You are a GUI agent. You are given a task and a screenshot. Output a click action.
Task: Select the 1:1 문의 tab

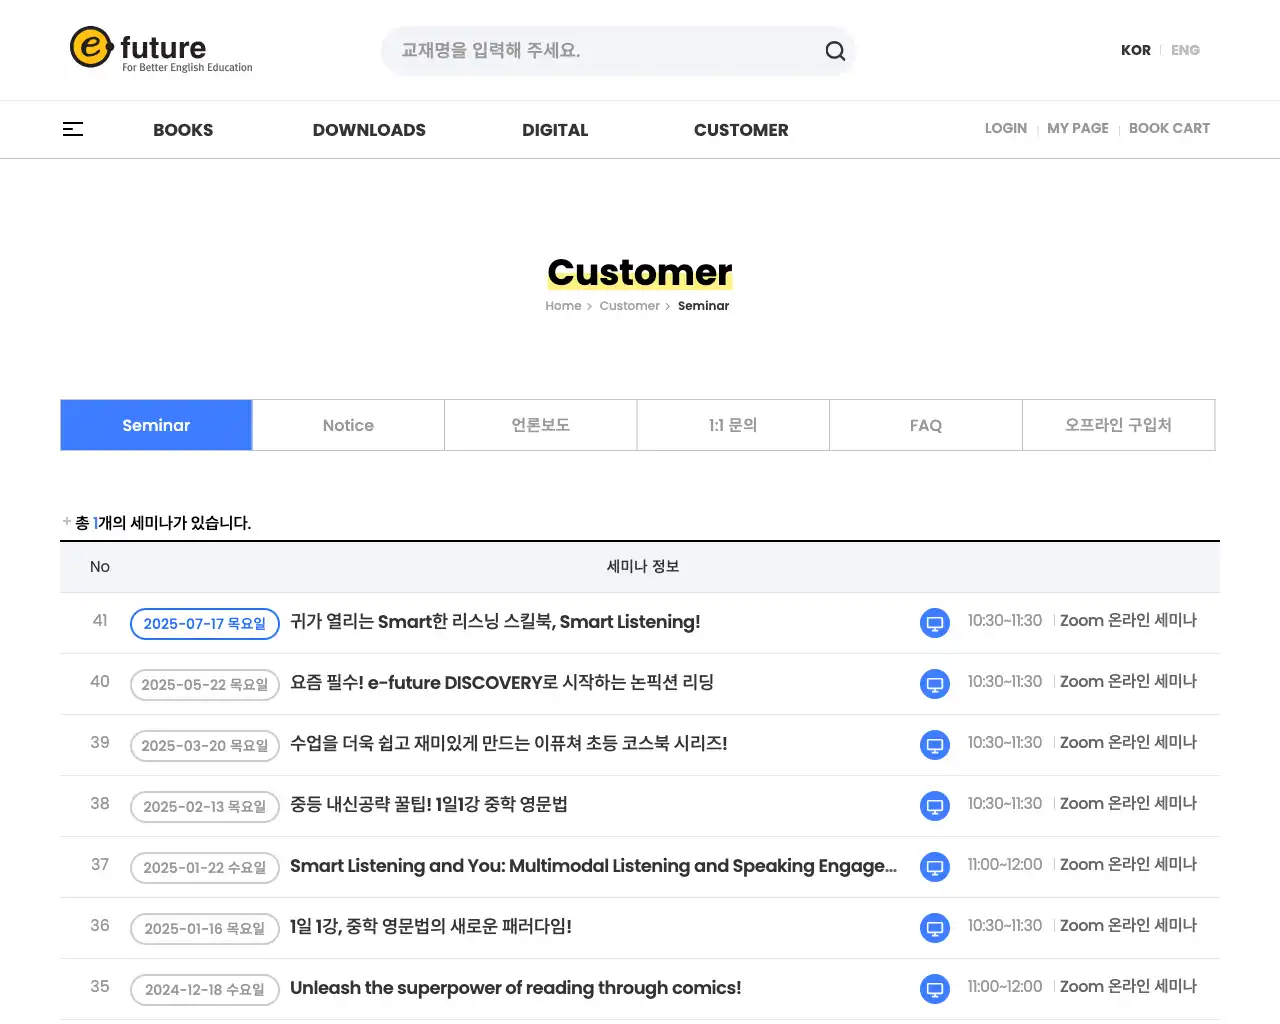click(x=733, y=425)
